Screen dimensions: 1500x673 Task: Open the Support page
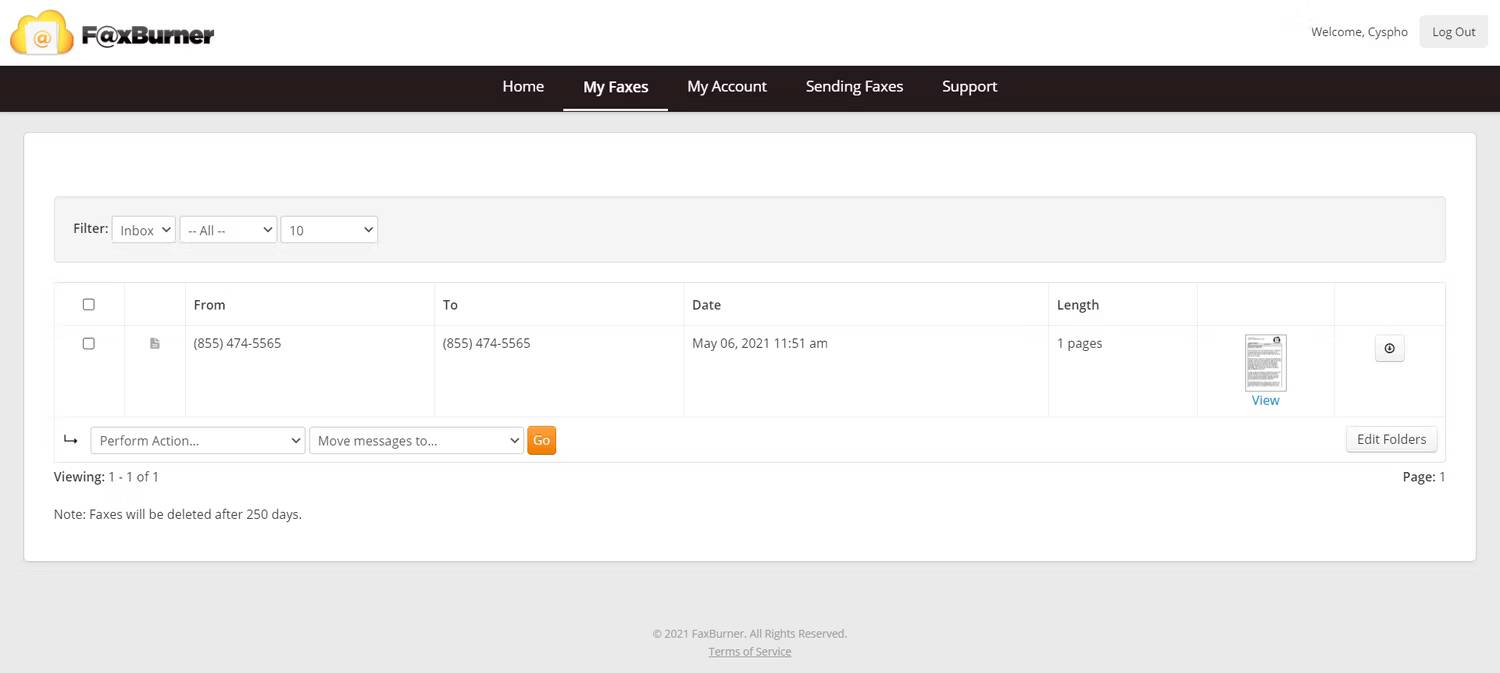(x=969, y=87)
